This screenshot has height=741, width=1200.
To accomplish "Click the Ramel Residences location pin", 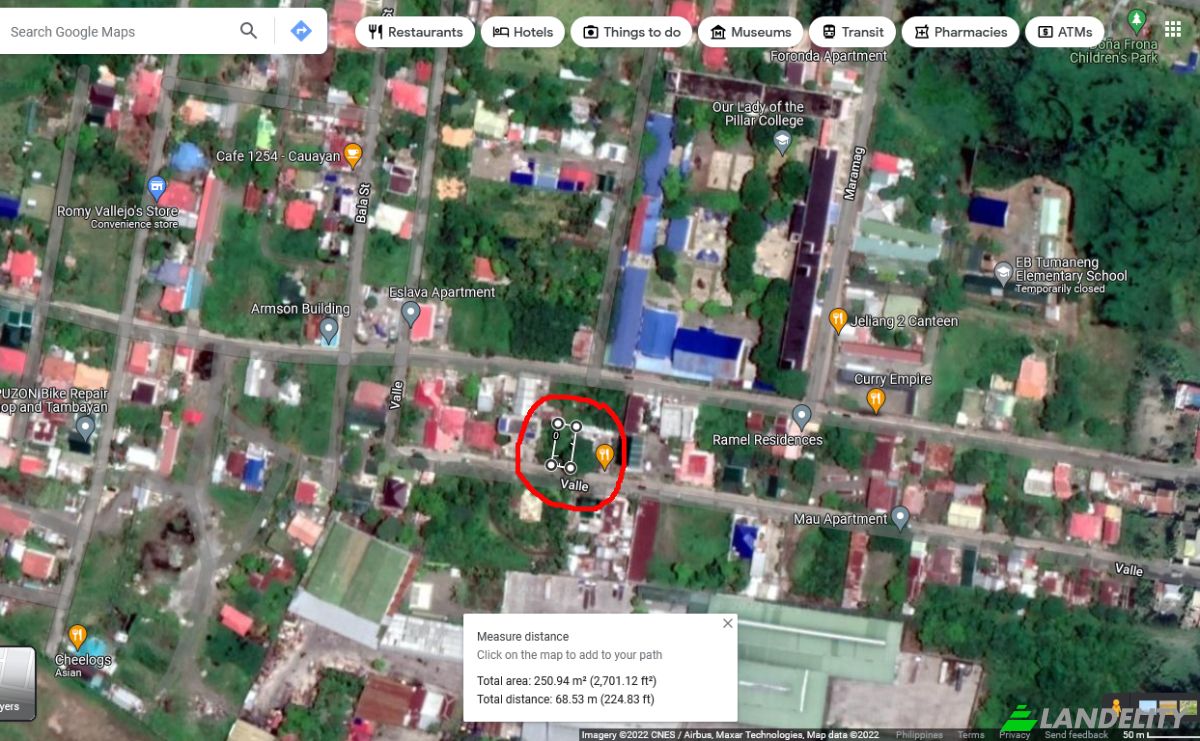I will pos(801,416).
